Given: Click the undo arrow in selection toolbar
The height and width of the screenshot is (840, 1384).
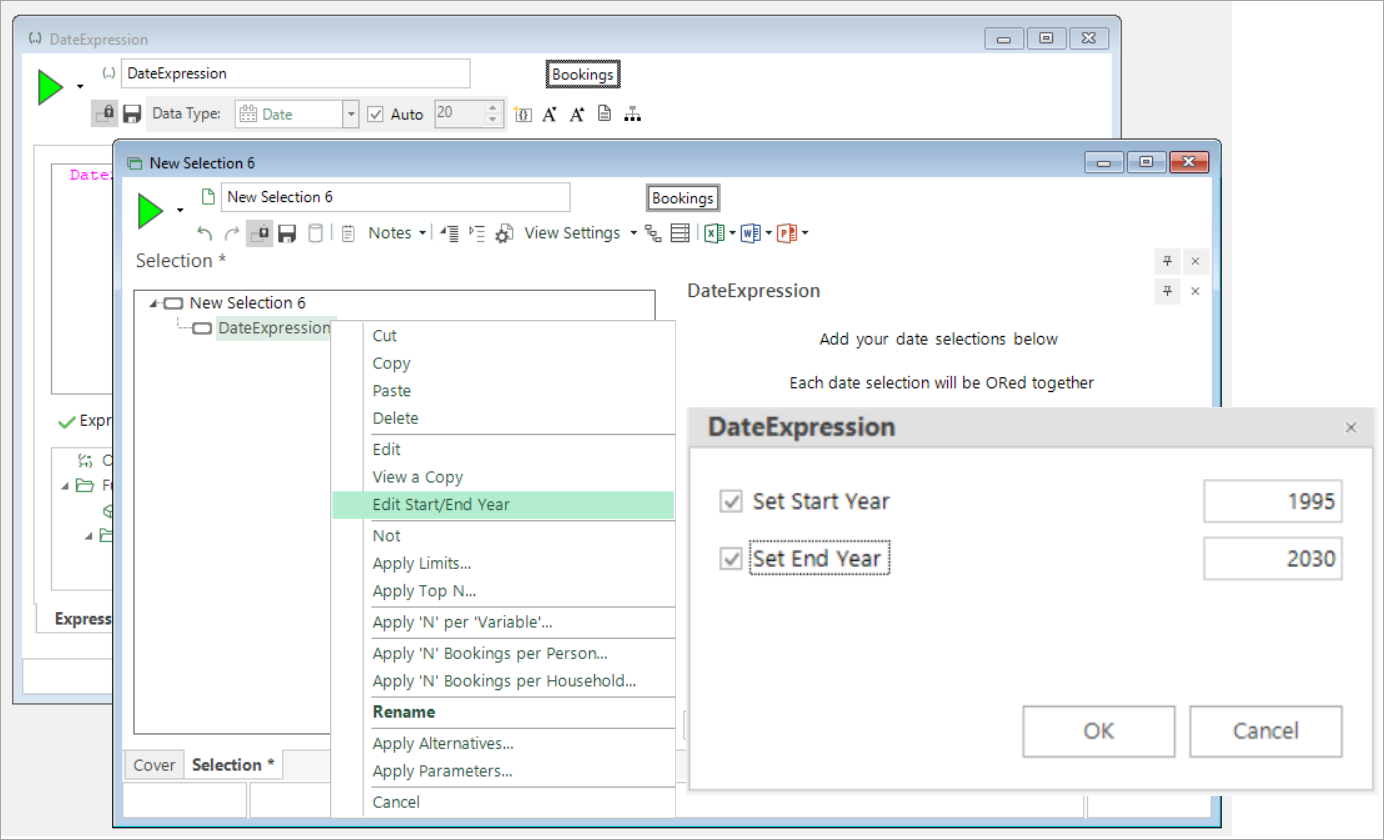Looking at the screenshot, I should (204, 233).
